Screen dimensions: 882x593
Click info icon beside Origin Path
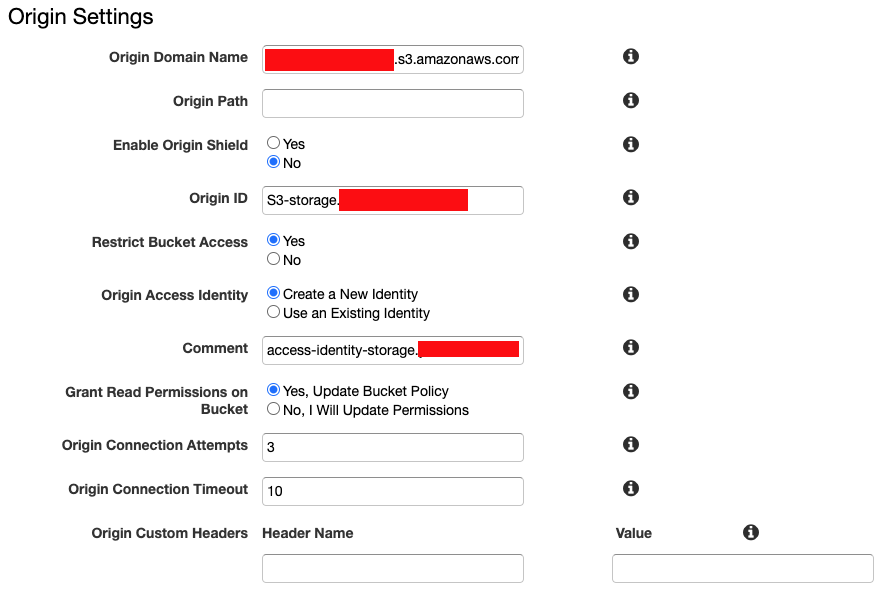[631, 101]
